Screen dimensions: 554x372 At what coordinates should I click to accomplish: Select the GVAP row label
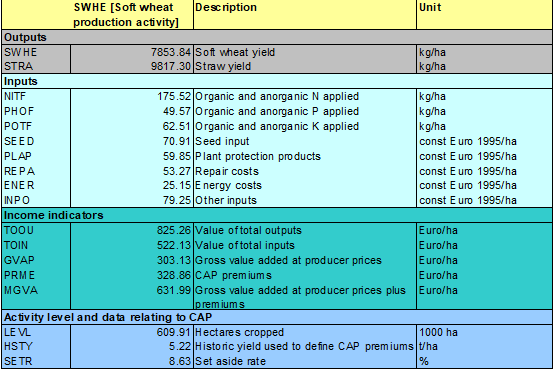pos(19,260)
